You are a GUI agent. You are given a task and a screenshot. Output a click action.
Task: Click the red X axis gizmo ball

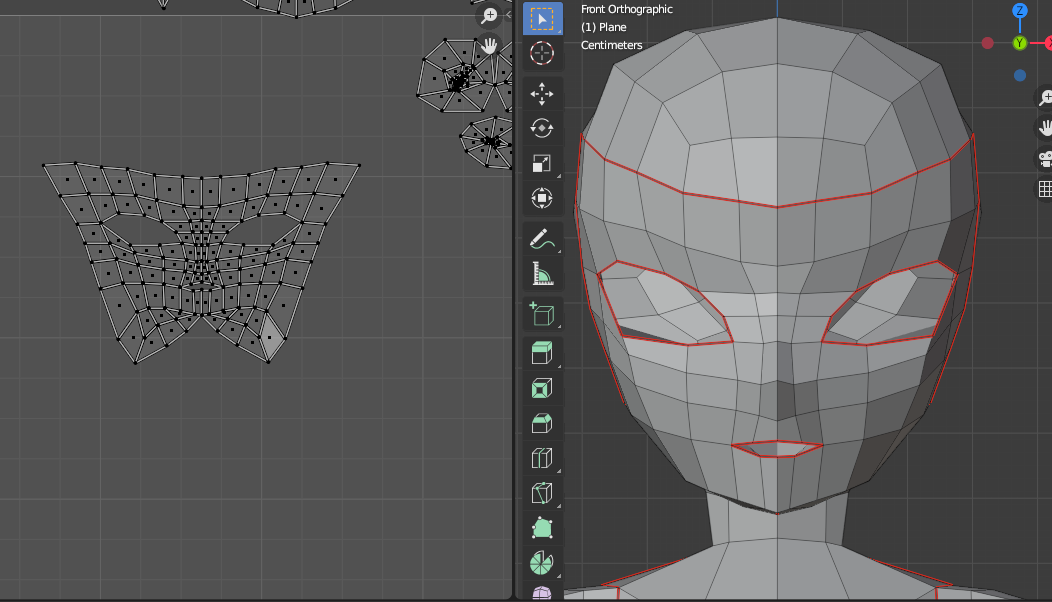point(1049,43)
